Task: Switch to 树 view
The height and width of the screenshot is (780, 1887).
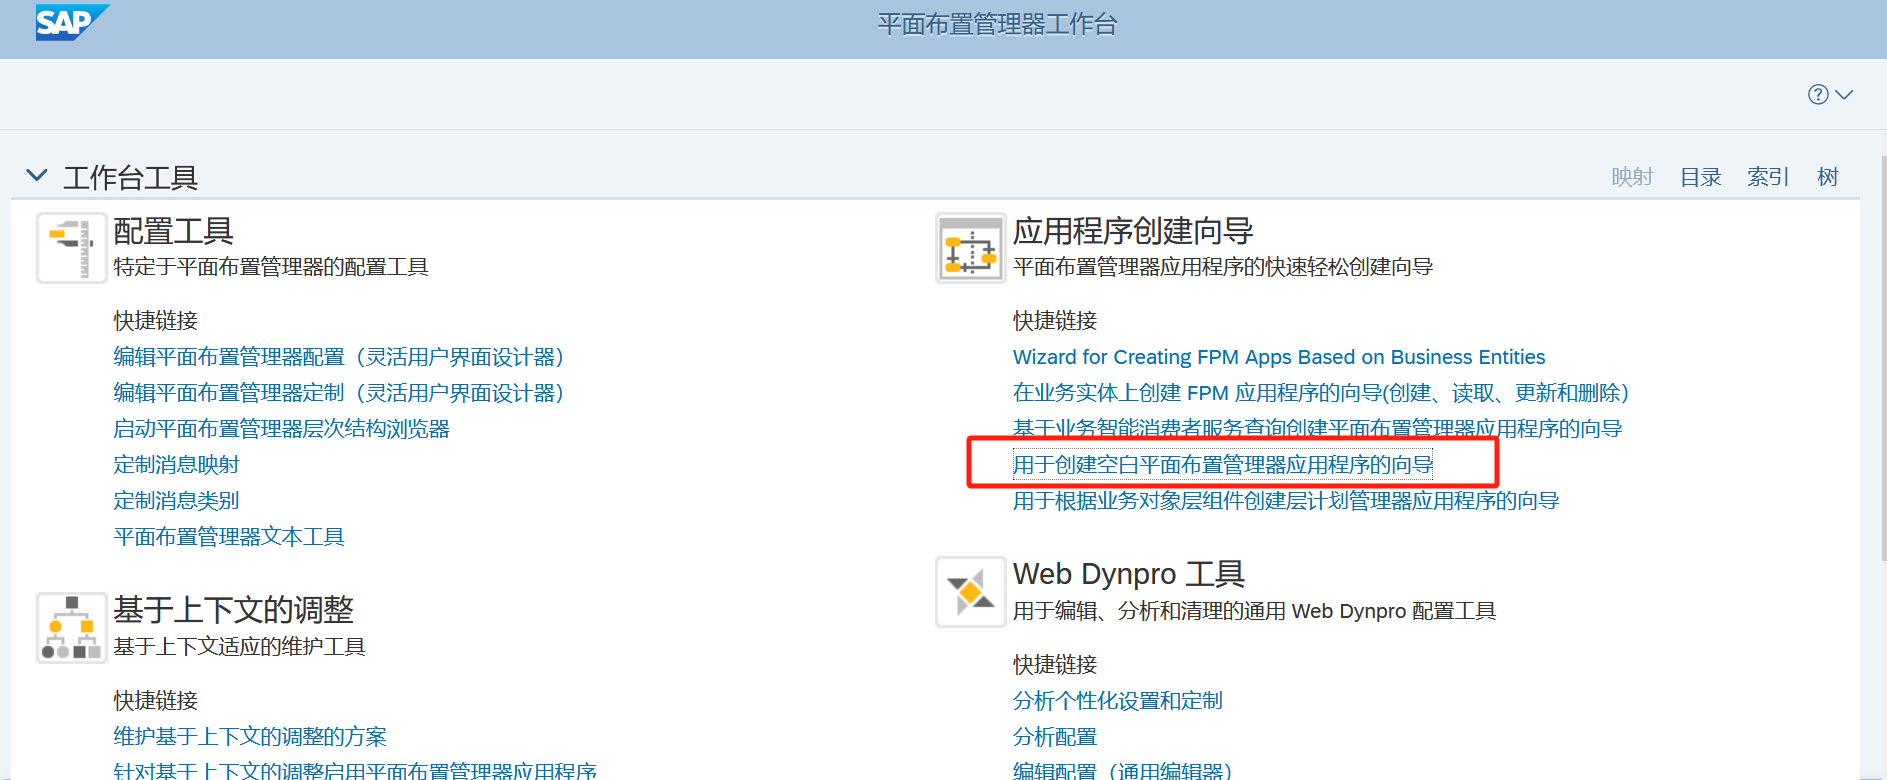Action: click(x=1828, y=177)
